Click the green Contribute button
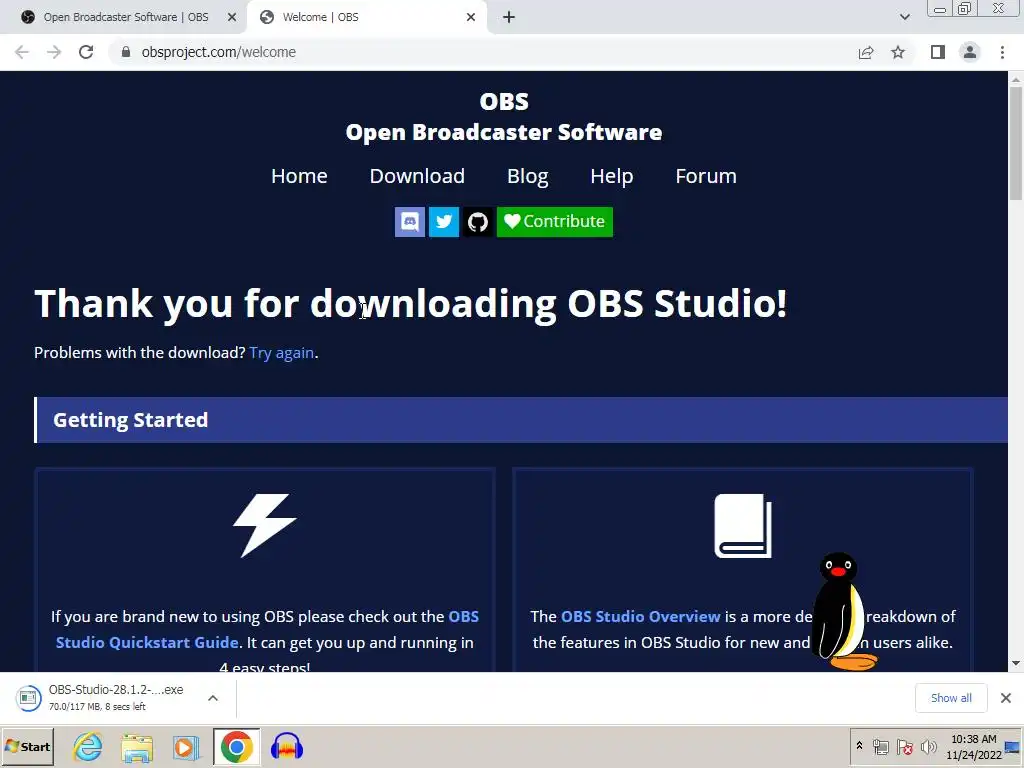This screenshot has width=1024, height=768. (554, 222)
